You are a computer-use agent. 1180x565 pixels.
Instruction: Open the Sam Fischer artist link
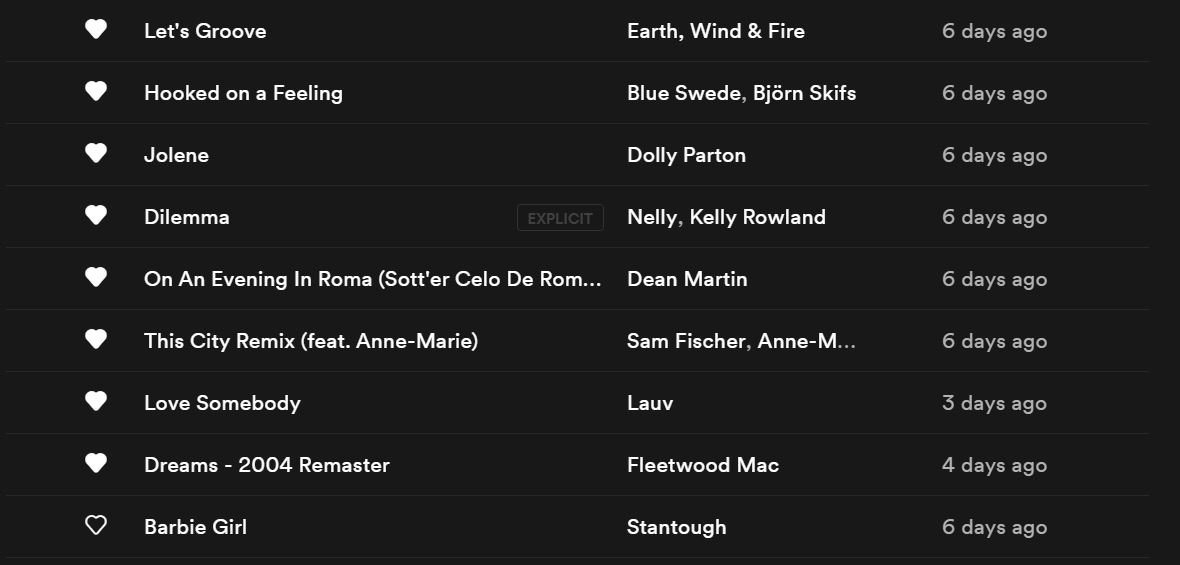(686, 341)
